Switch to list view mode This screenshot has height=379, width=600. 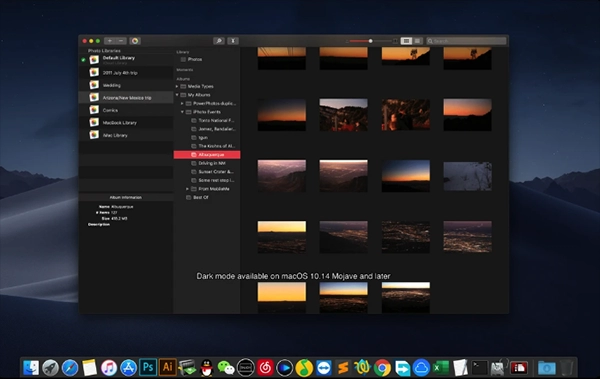(x=417, y=41)
